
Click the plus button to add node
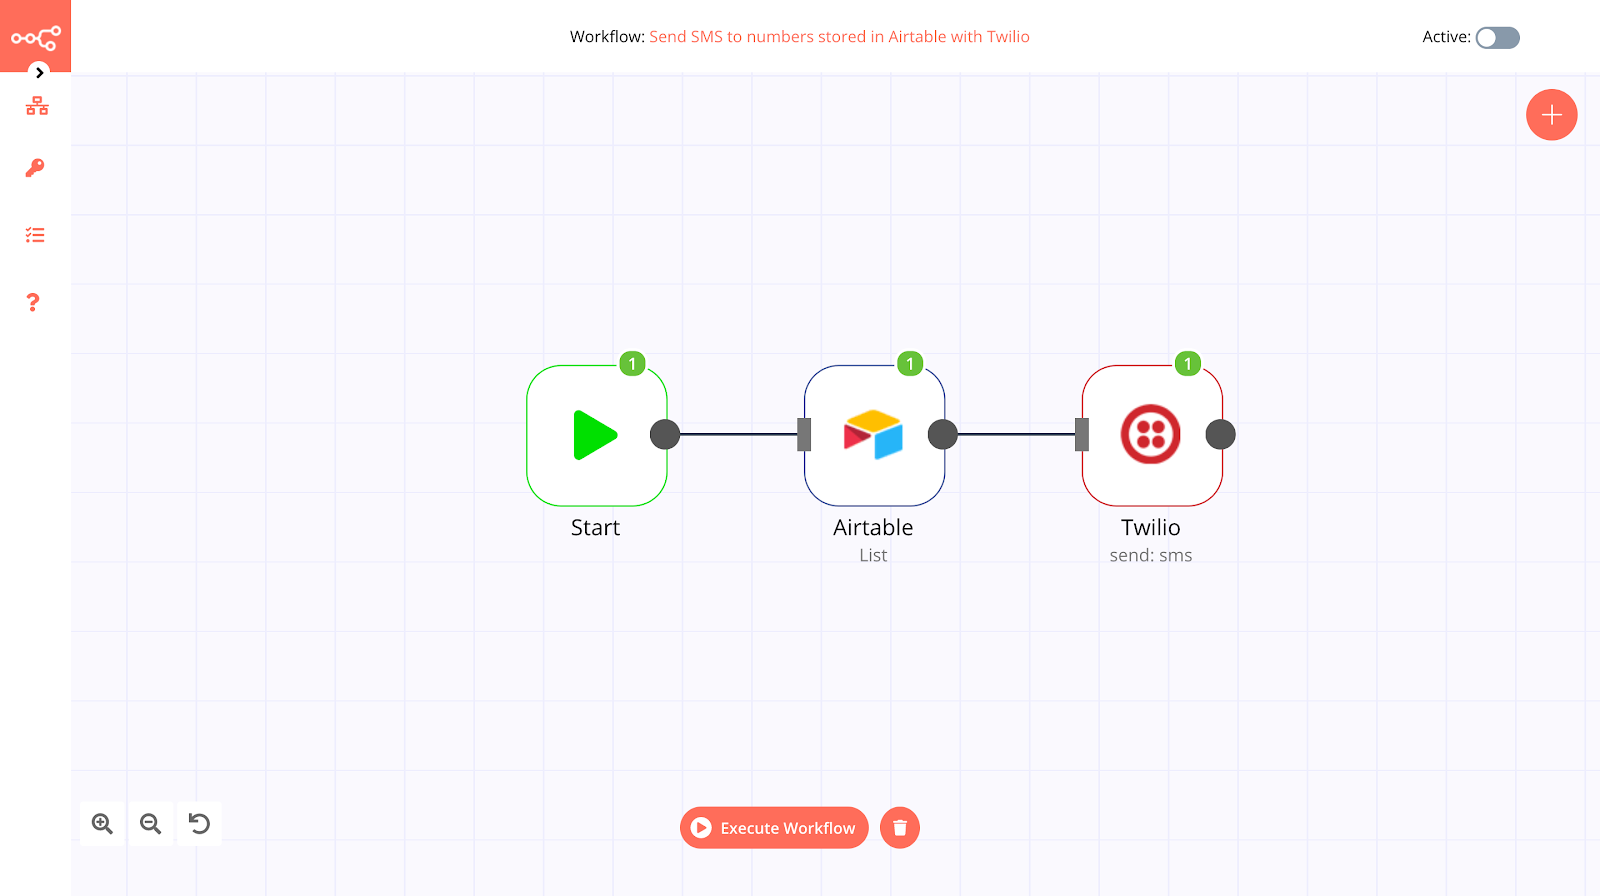point(1552,115)
